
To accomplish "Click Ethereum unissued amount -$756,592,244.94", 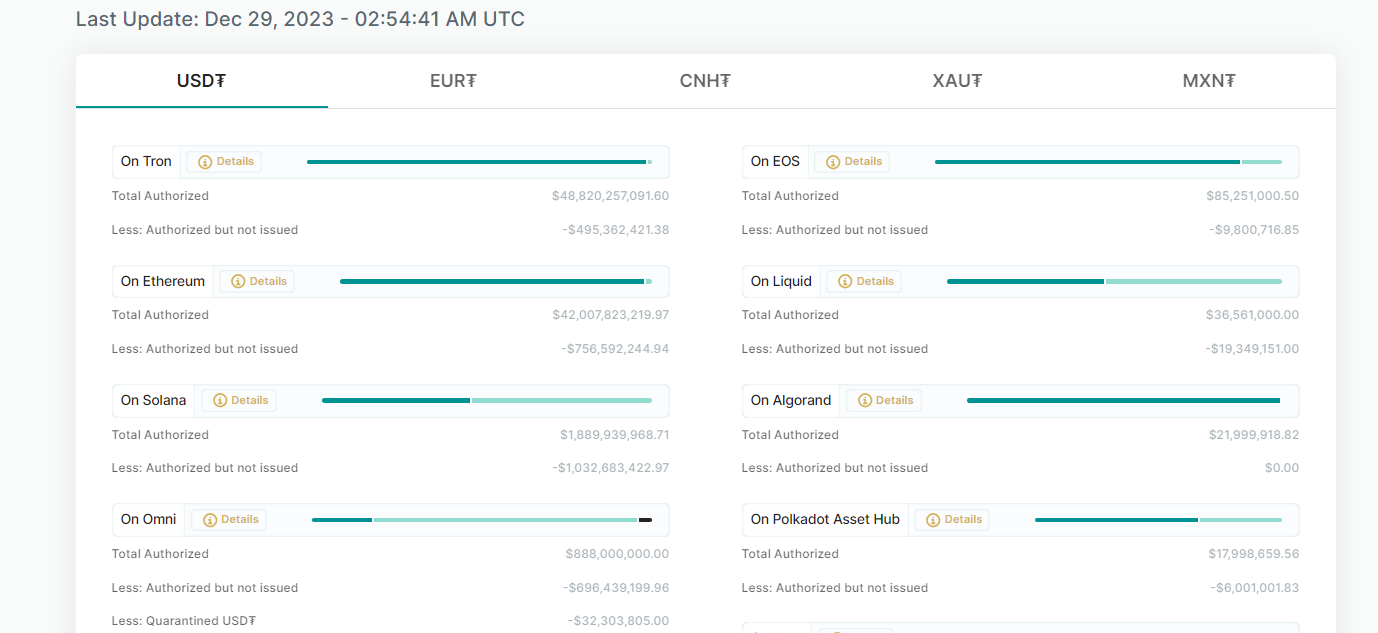I will [615, 349].
